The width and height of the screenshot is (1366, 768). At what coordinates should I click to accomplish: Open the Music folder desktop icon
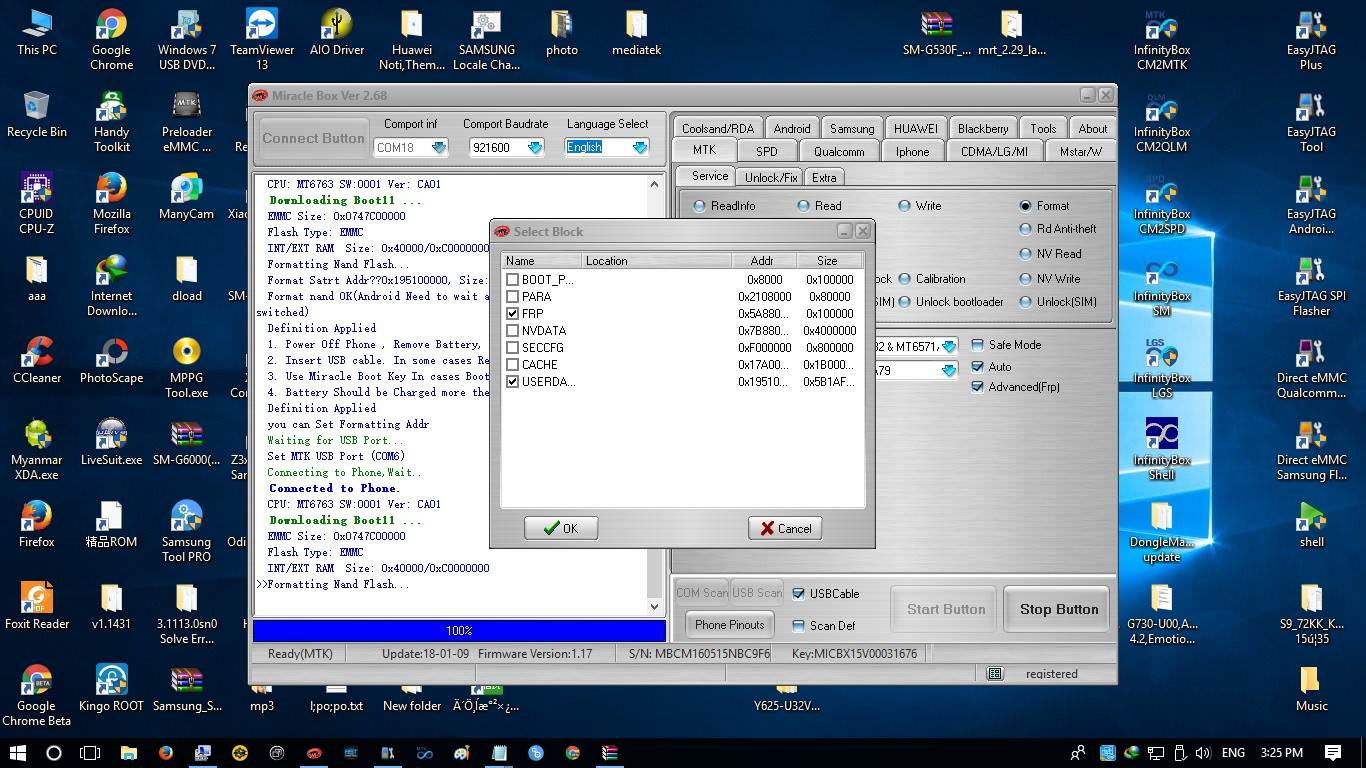coord(1311,690)
